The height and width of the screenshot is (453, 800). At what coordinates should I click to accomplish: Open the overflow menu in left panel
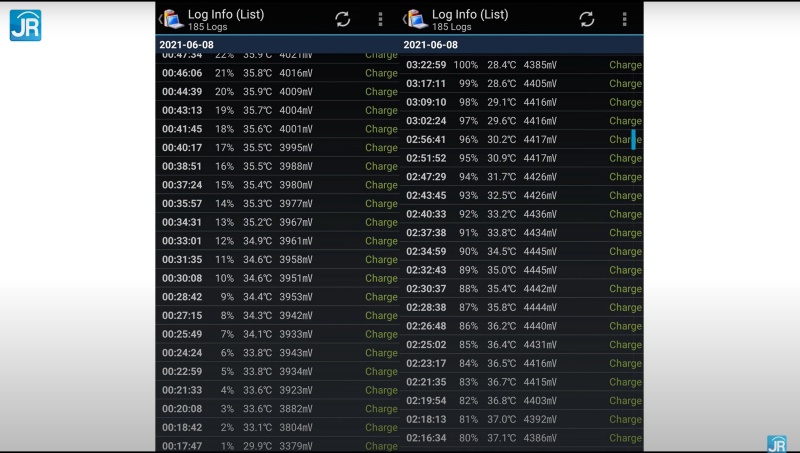click(x=380, y=19)
